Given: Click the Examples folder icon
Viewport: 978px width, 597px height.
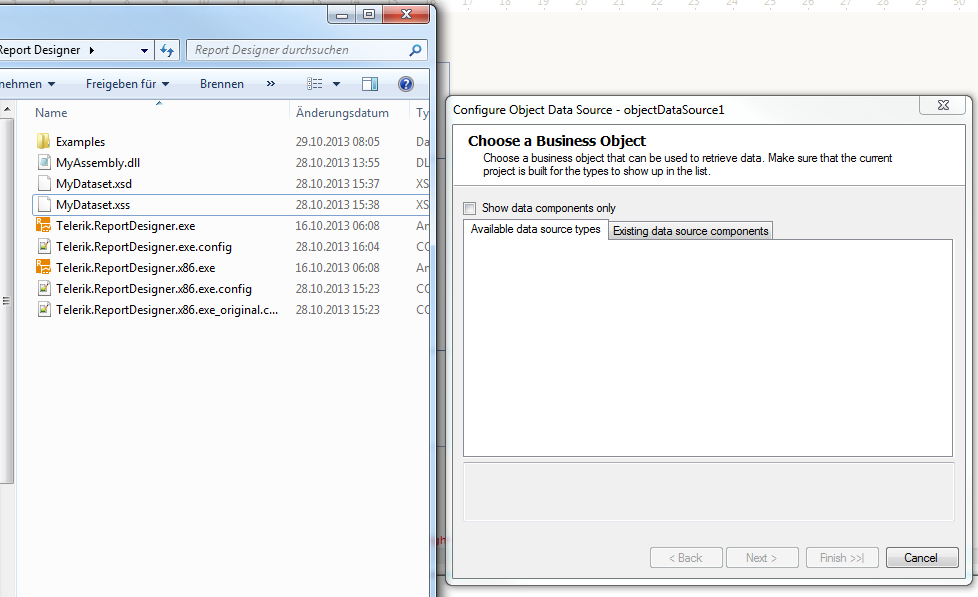Looking at the screenshot, I should click(44, 142).
